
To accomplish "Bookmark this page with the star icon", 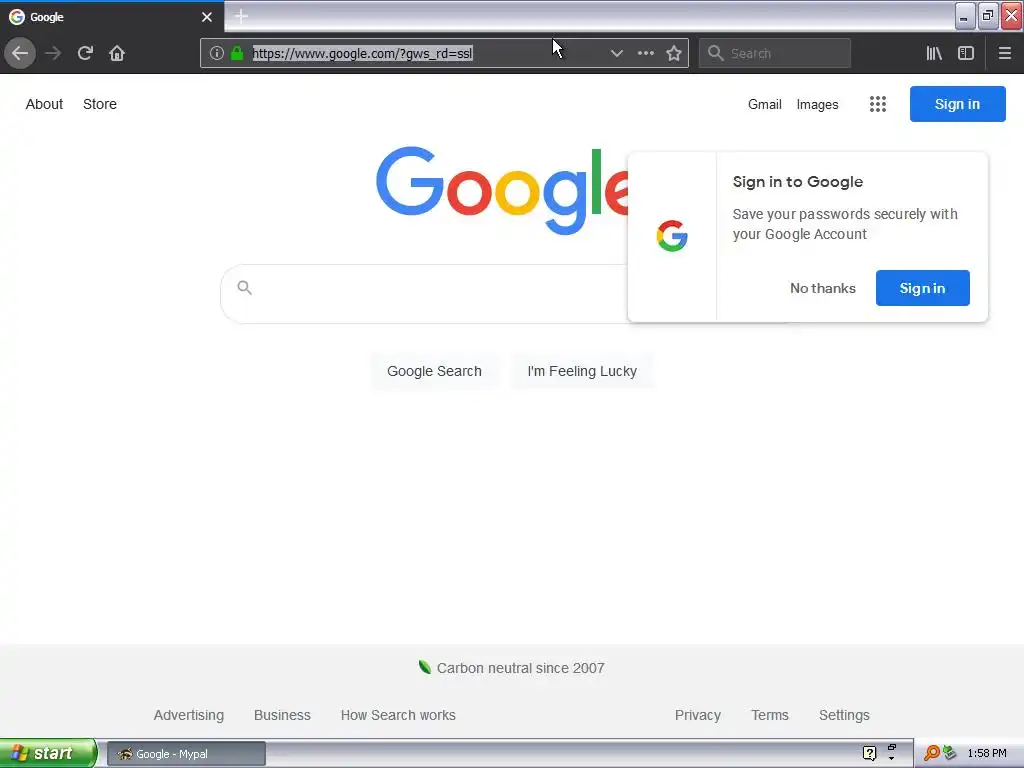I will [x=674, y=53].
